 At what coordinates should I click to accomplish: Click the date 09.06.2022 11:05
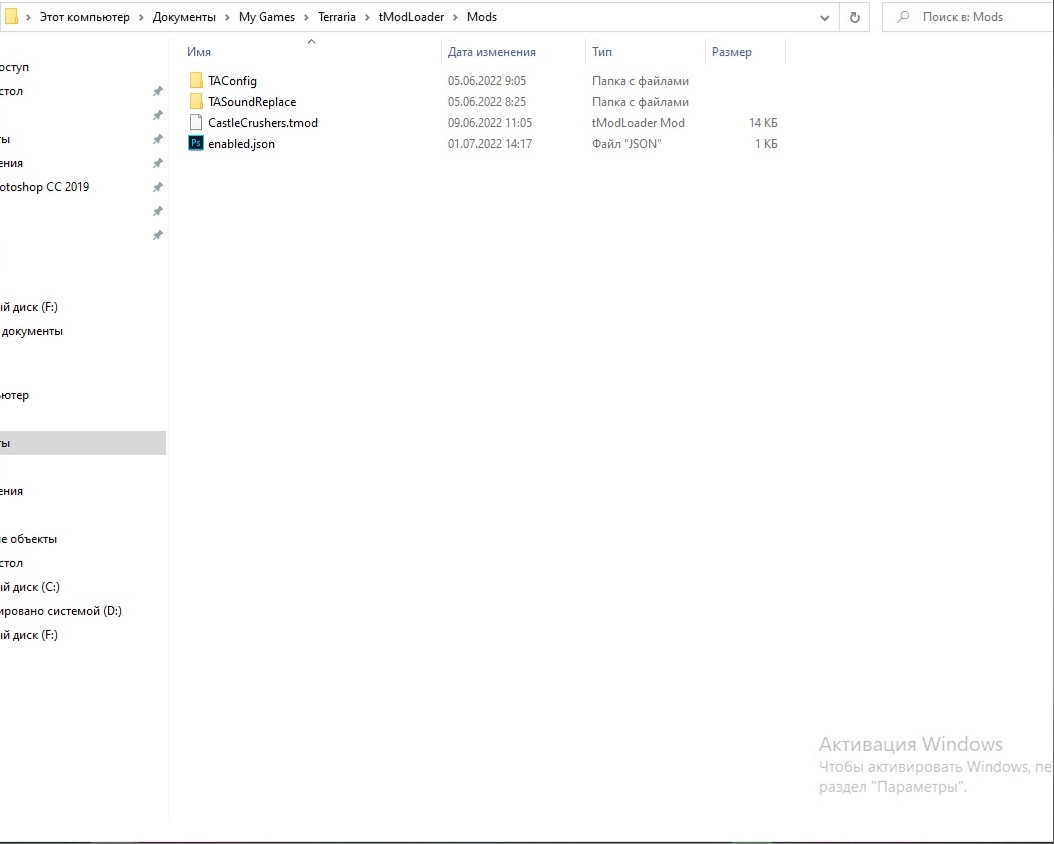[x=489, y=122]
